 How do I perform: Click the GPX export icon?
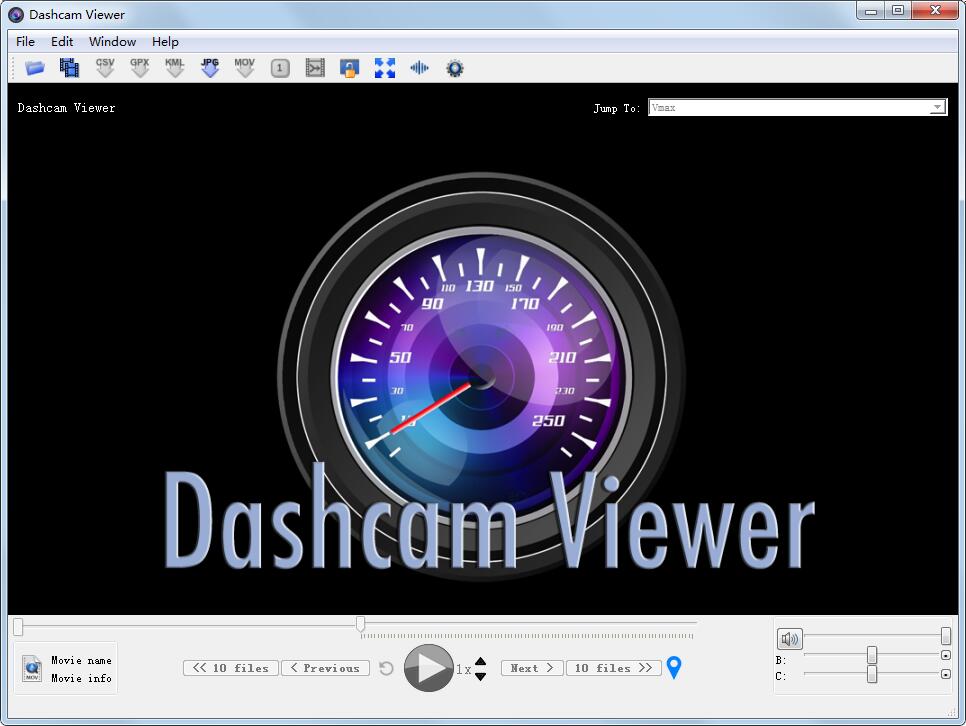140,66
